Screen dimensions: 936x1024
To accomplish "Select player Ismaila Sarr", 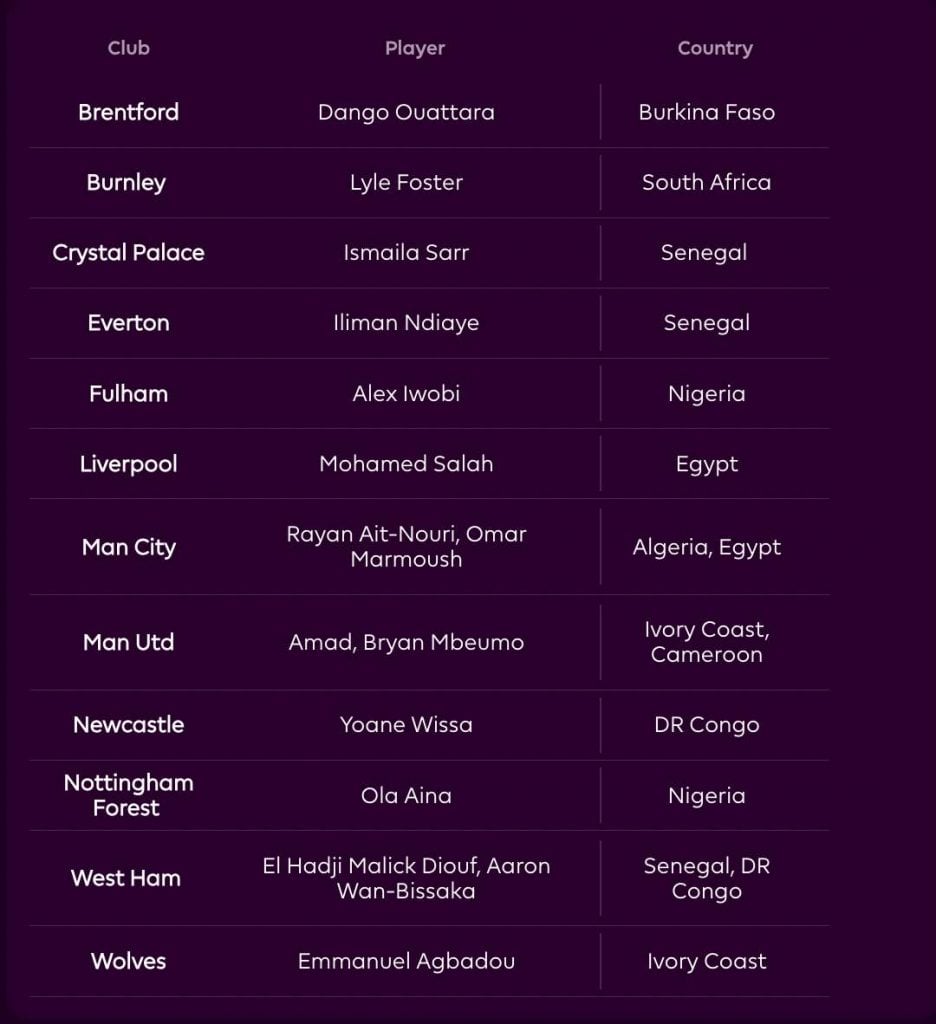I will pos(406,253).
